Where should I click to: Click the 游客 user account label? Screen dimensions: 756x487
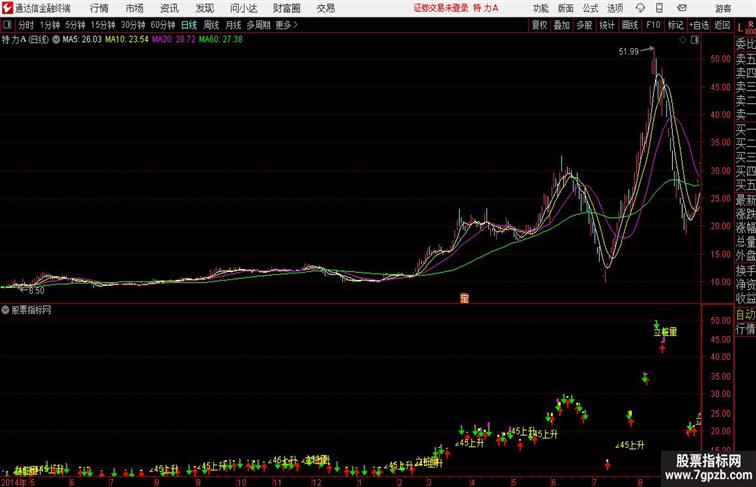tap(723, 8)
